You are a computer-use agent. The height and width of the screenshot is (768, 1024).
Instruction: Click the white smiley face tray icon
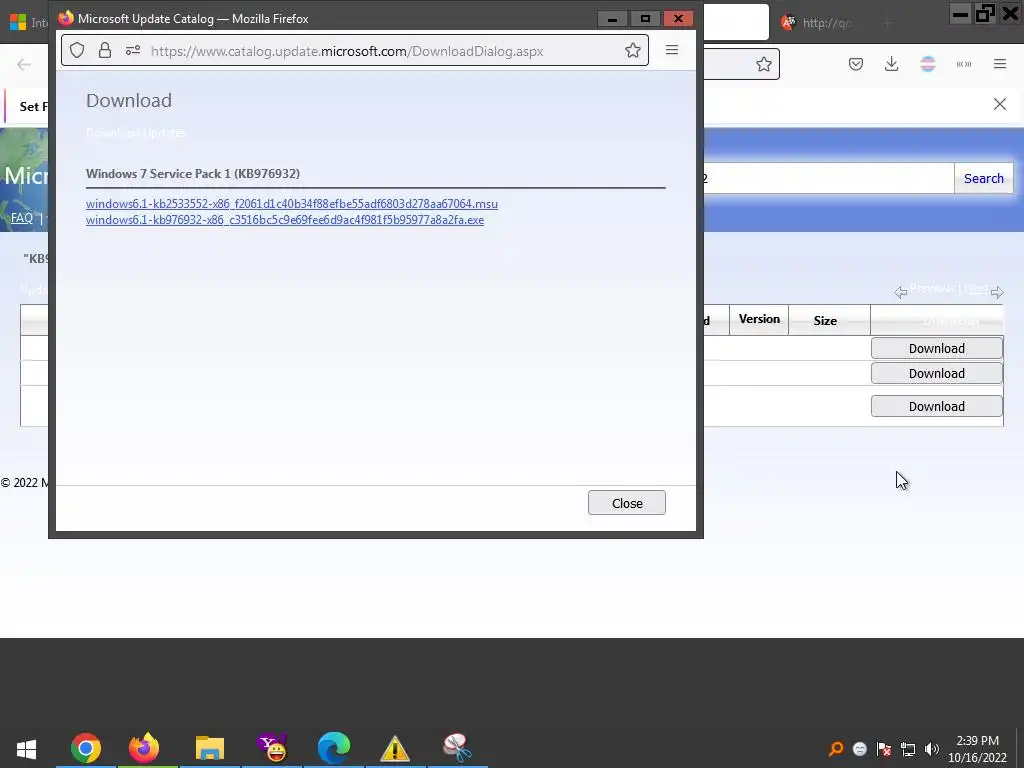point(859,749)
